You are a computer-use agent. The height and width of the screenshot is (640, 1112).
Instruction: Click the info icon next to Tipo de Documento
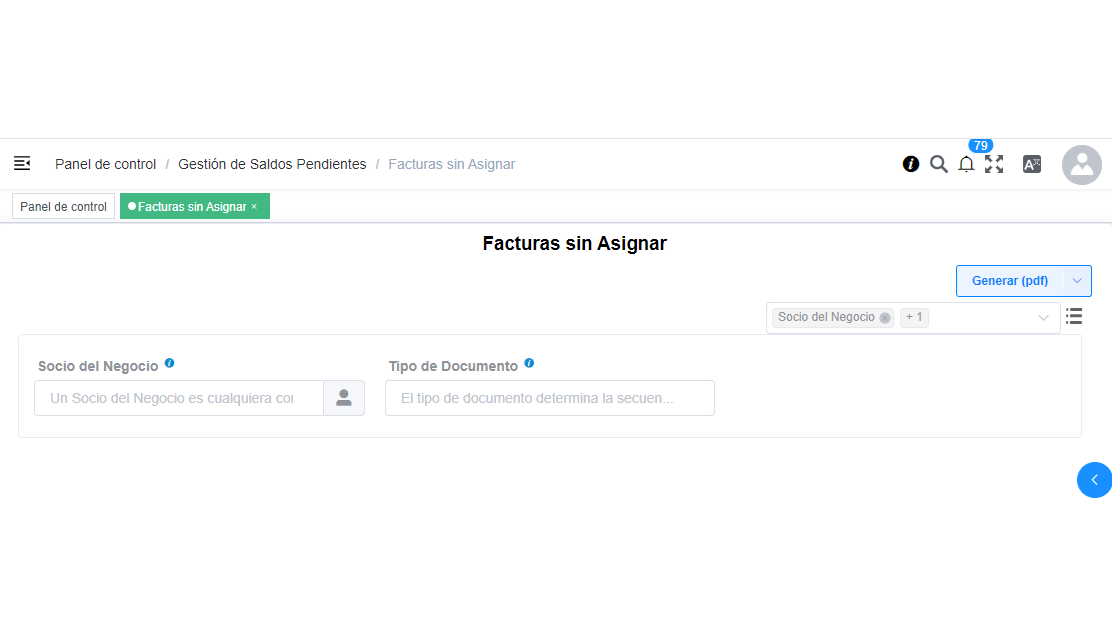pos(528,363)
